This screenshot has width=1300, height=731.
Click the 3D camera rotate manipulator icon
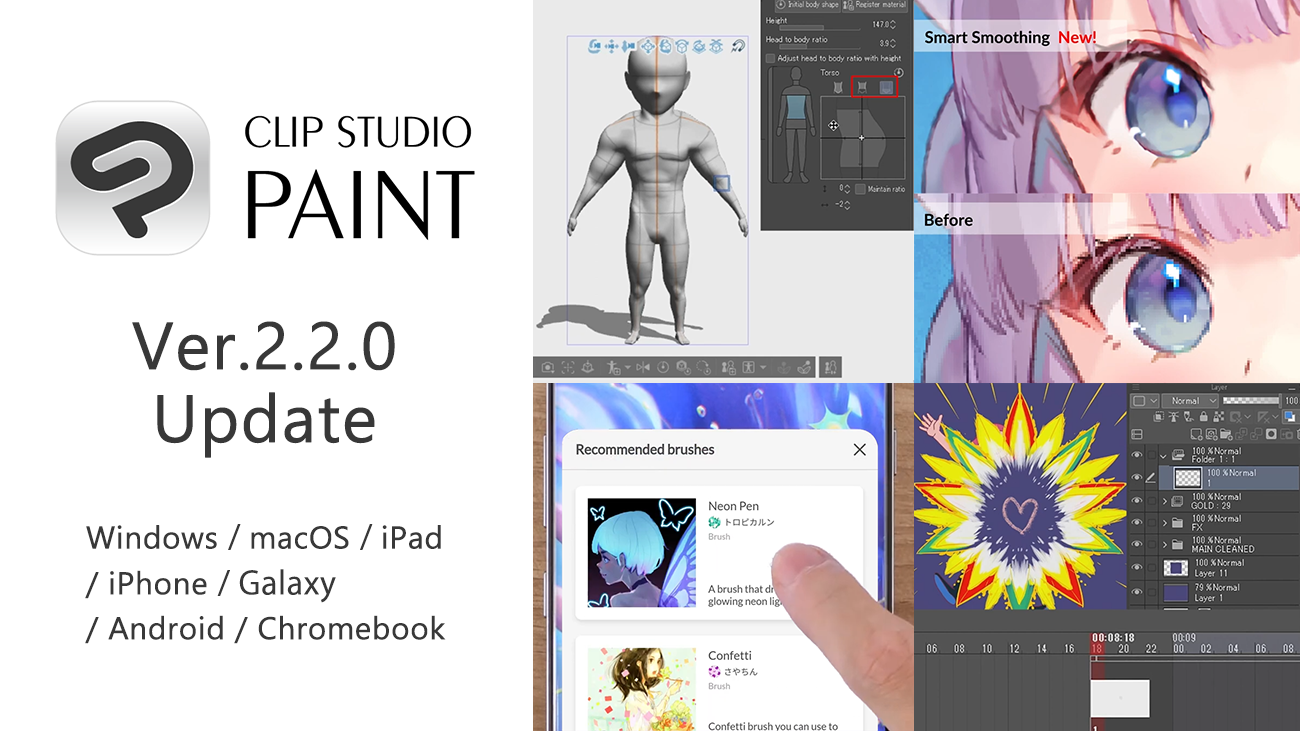click(594, 46)
